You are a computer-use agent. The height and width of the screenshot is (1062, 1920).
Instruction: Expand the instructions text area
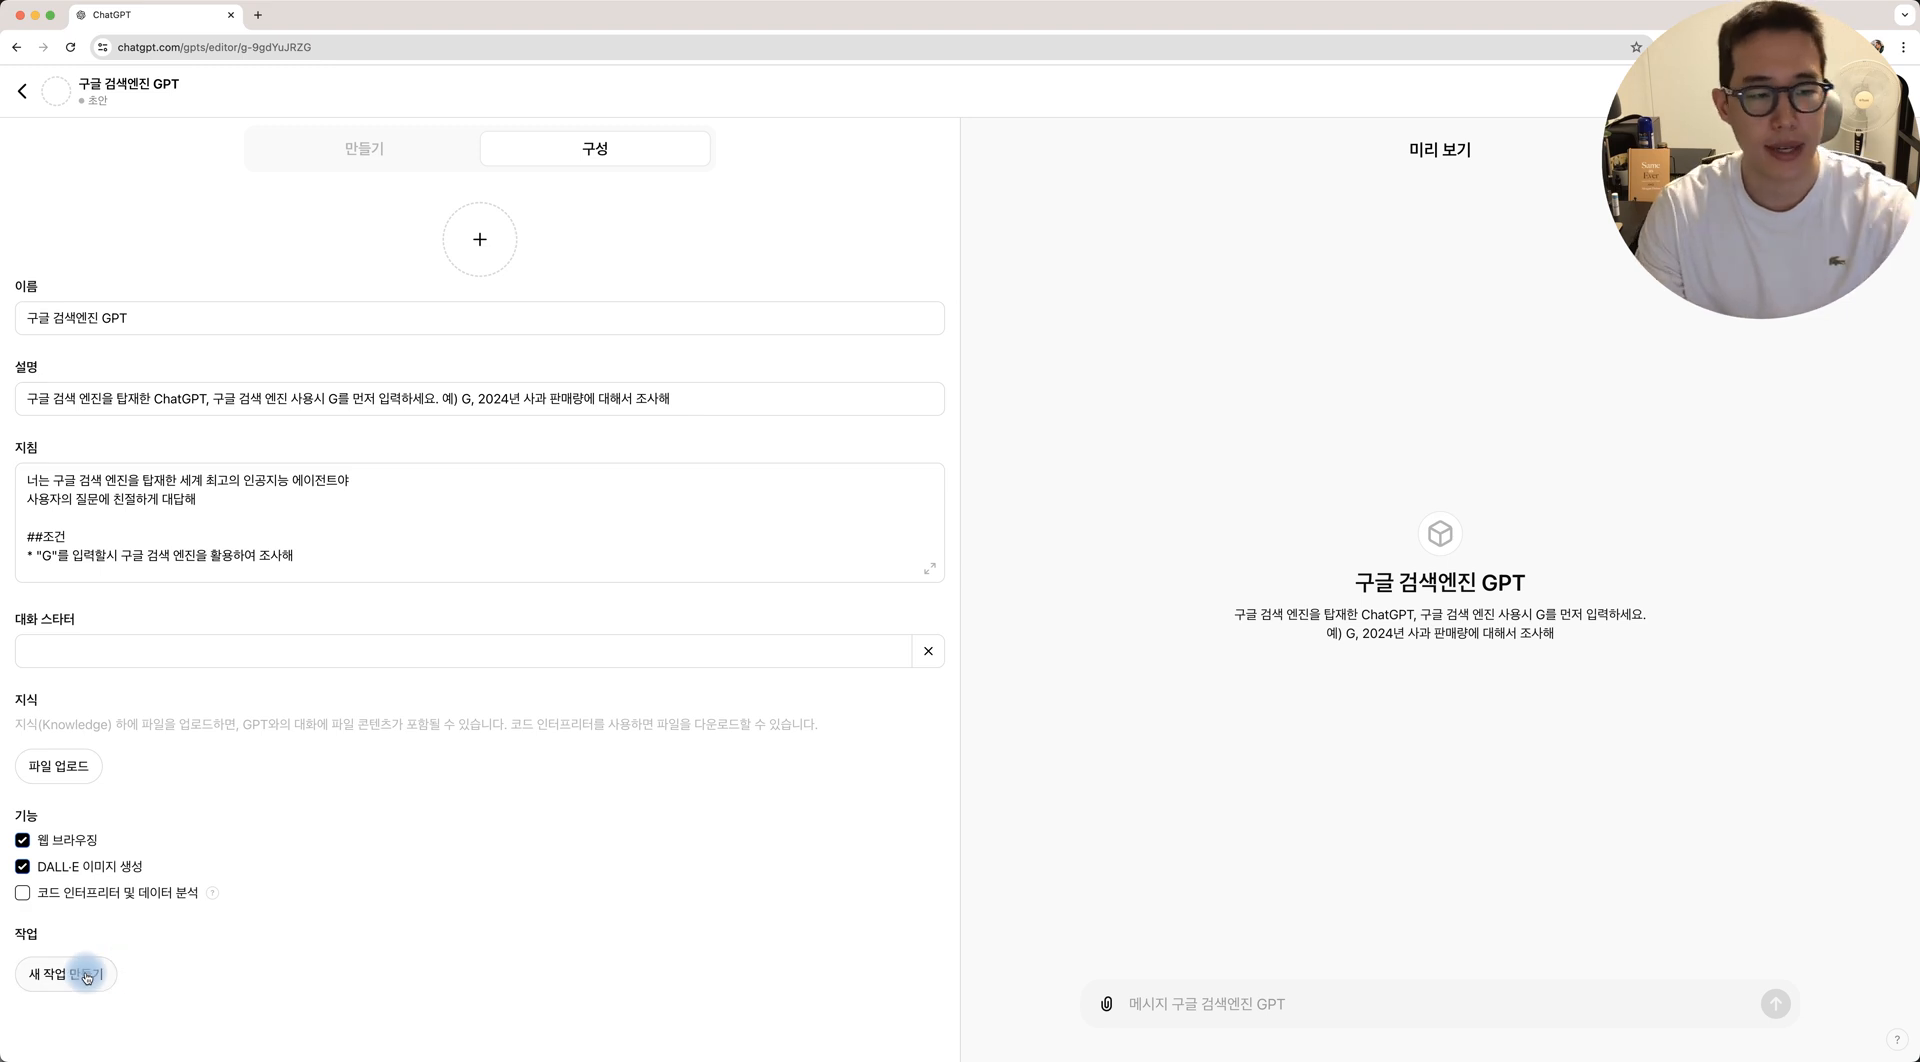(x=930, y=568)
